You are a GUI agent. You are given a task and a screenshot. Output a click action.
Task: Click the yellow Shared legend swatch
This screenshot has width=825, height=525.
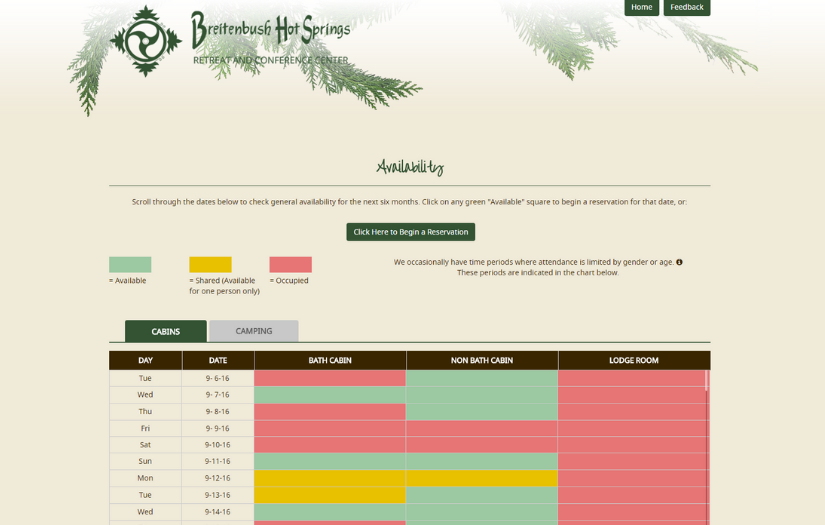[x=210, y=265]
